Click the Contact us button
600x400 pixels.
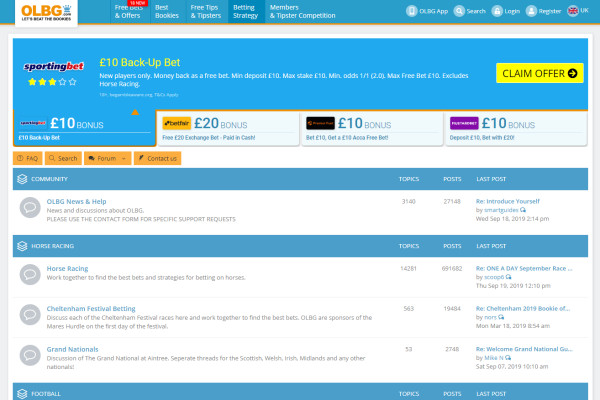click(x=158, y=158)
